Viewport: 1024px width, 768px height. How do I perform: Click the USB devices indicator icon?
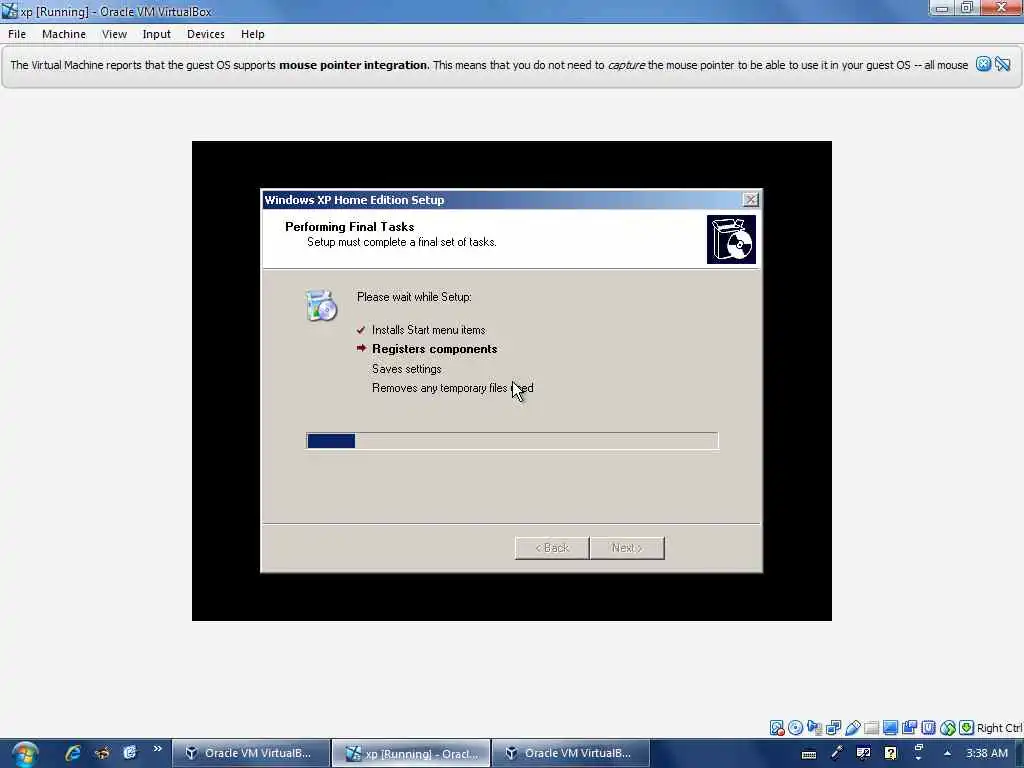[852, 728]
